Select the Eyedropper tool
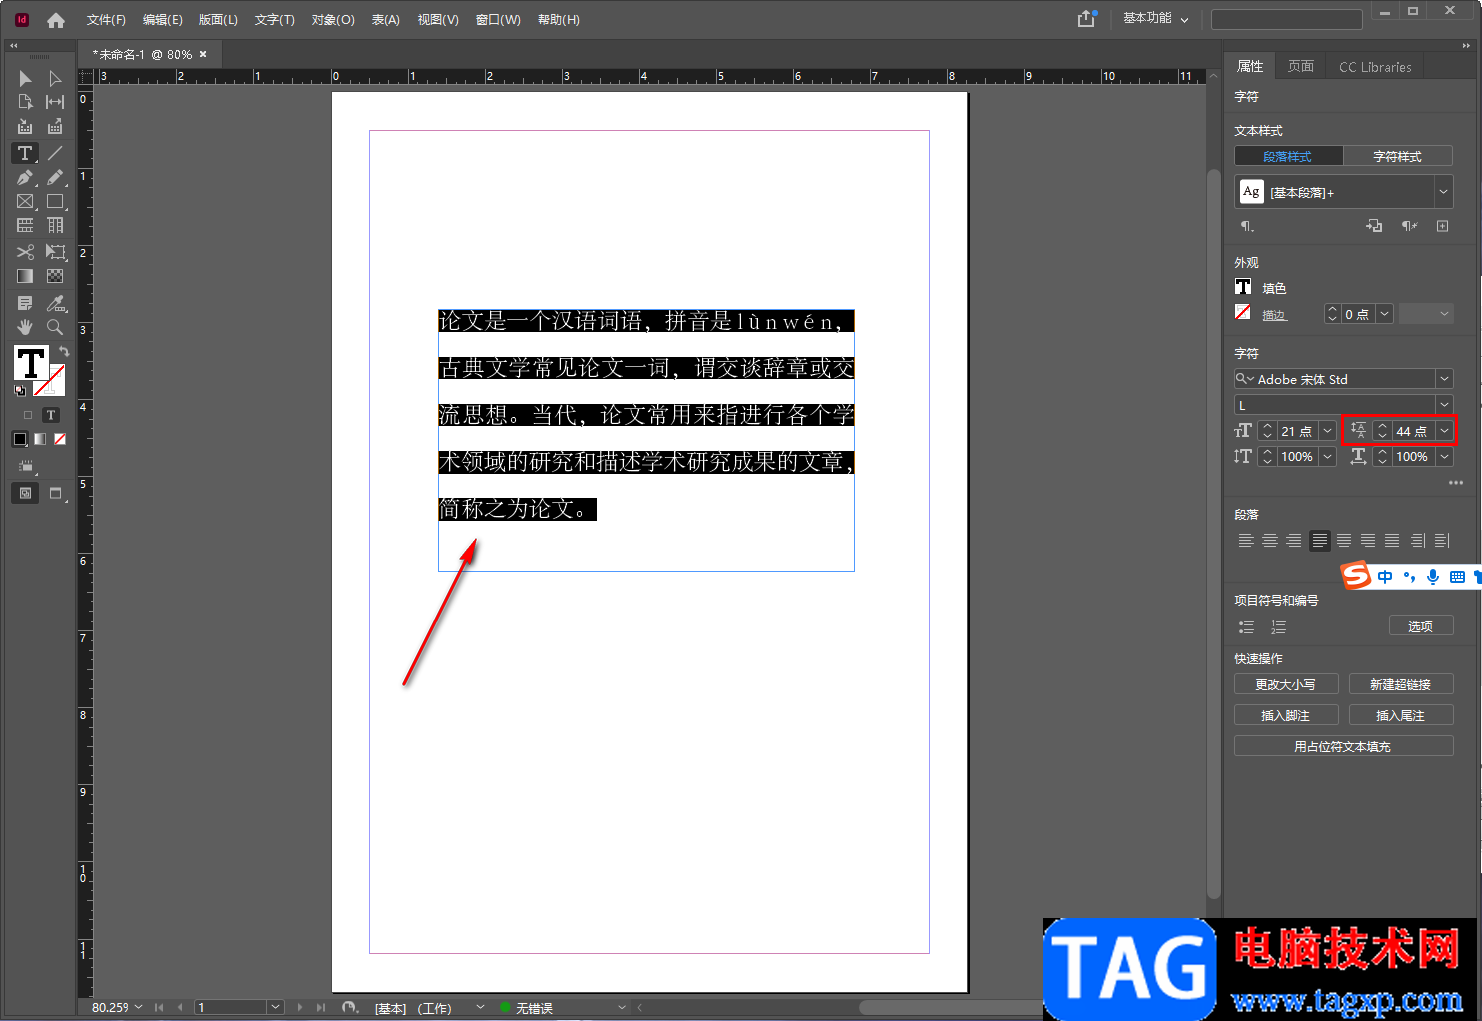 (55, 303)
